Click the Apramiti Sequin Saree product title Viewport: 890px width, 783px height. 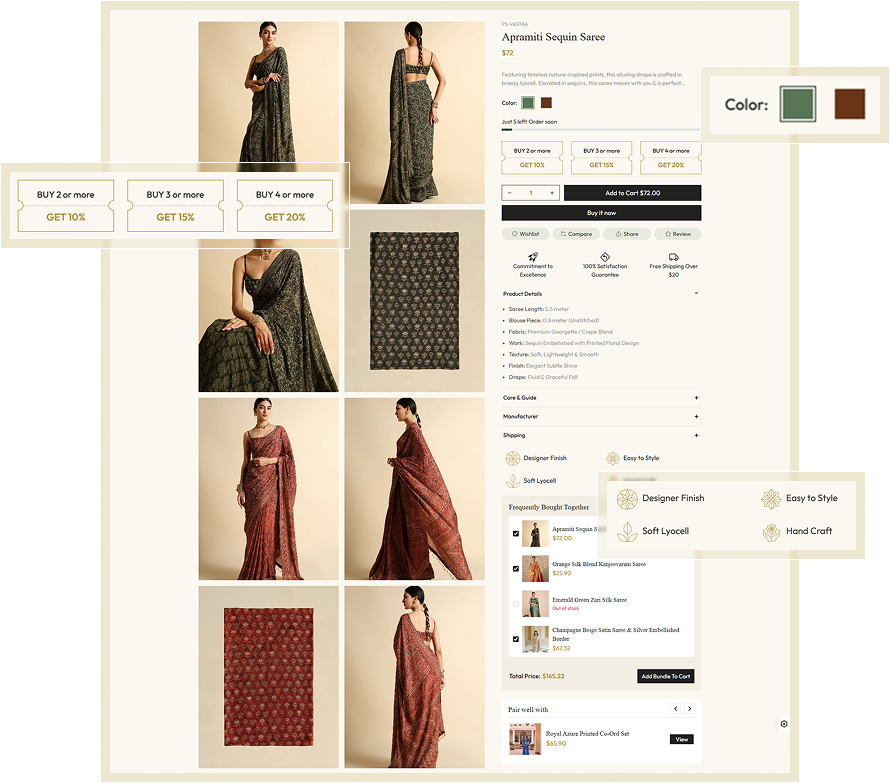point(553,37)
